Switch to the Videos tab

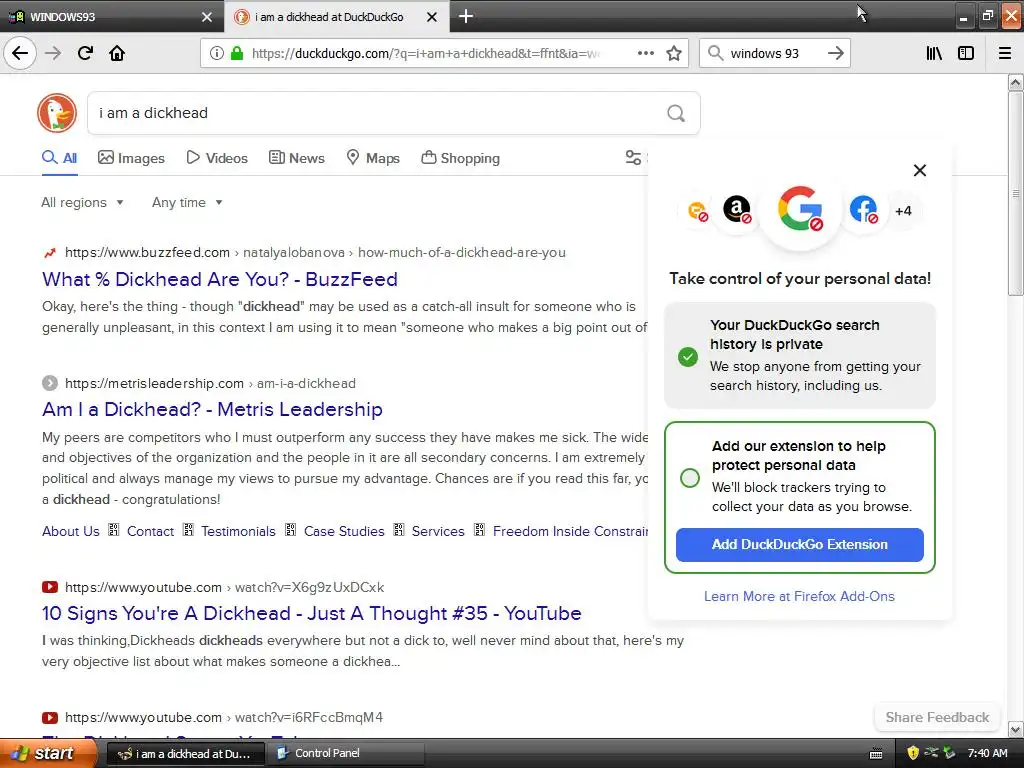pos(217,158)
